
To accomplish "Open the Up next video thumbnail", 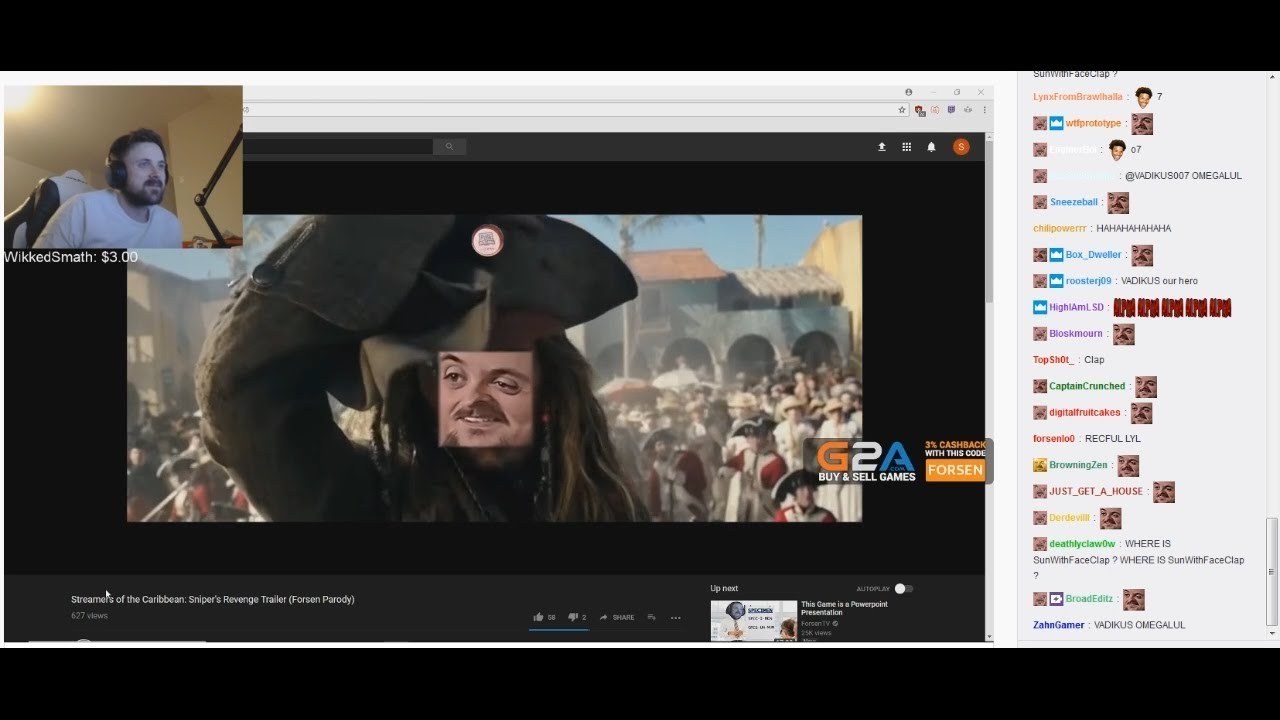I will click(x=753, y=620).
